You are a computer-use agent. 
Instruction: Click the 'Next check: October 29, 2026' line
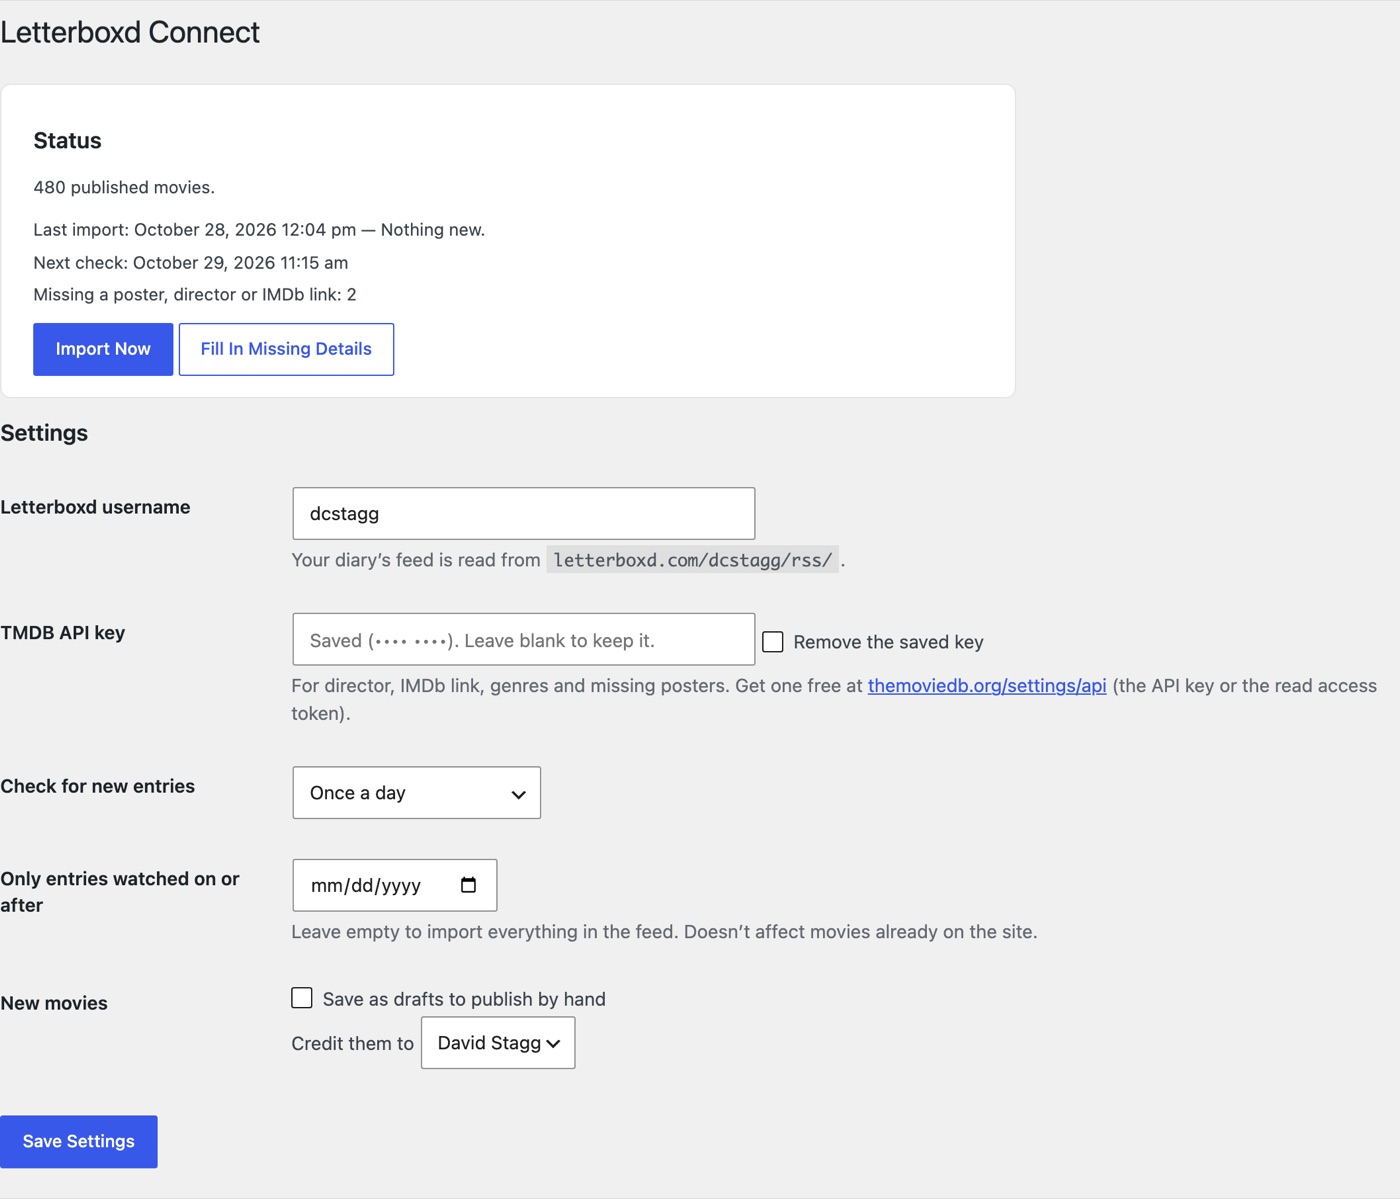point(191,263)
